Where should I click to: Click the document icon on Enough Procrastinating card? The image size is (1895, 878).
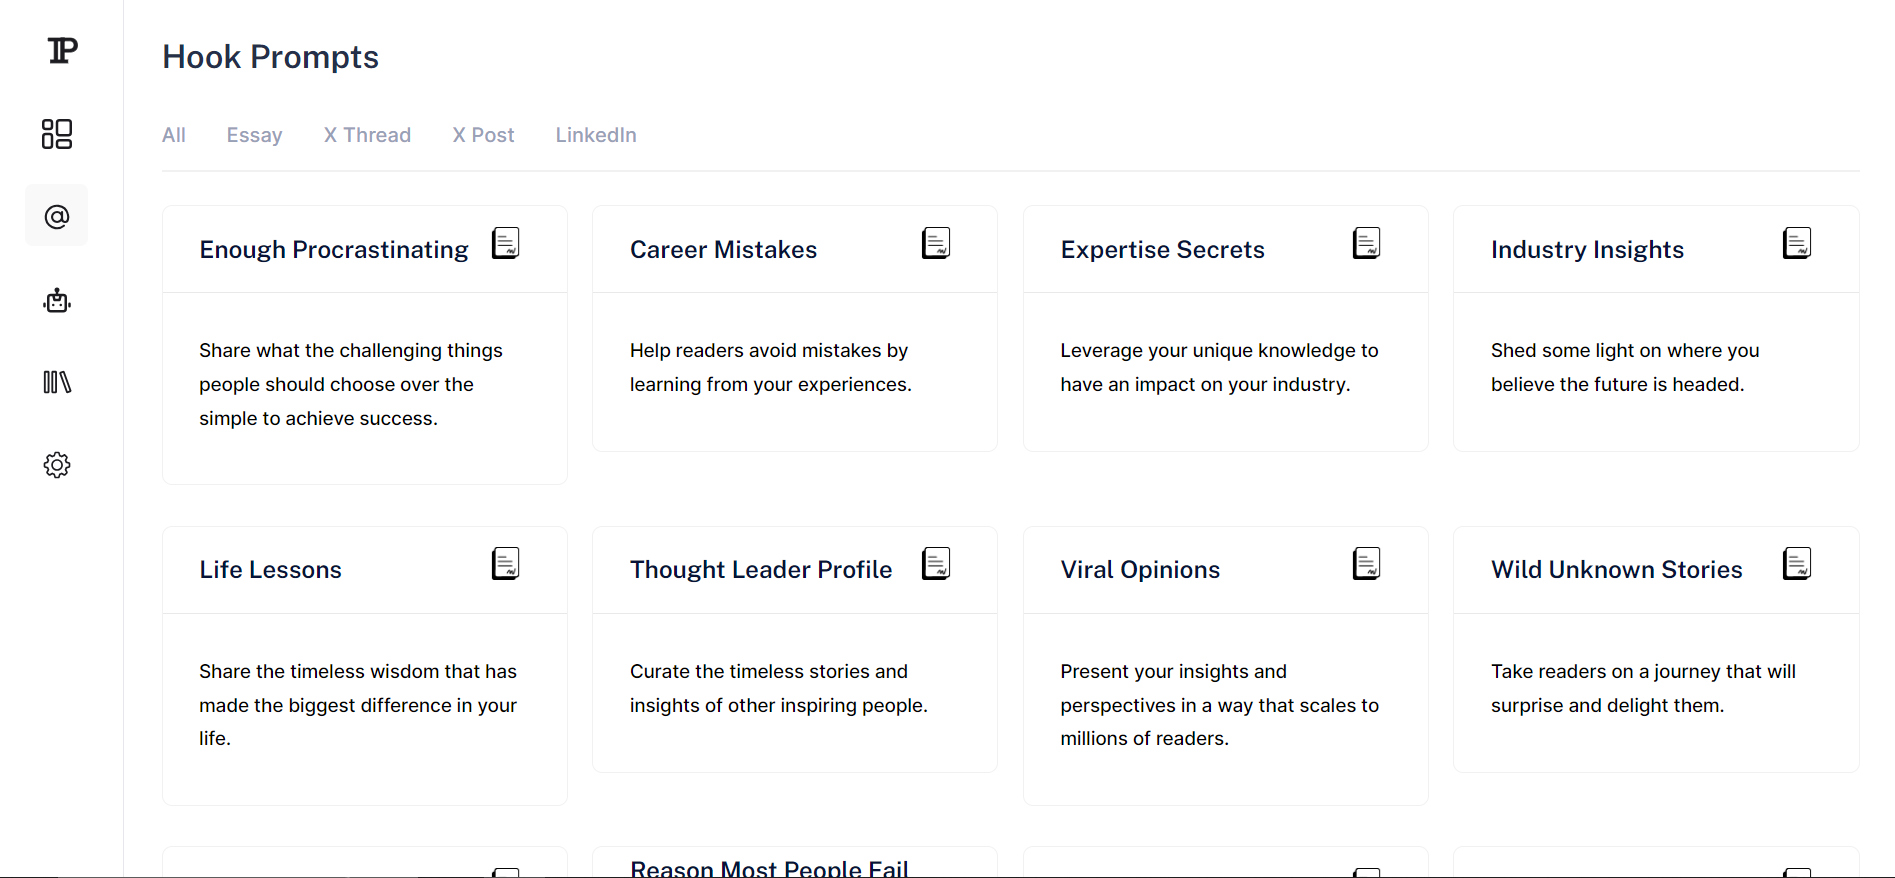point(506,243)
